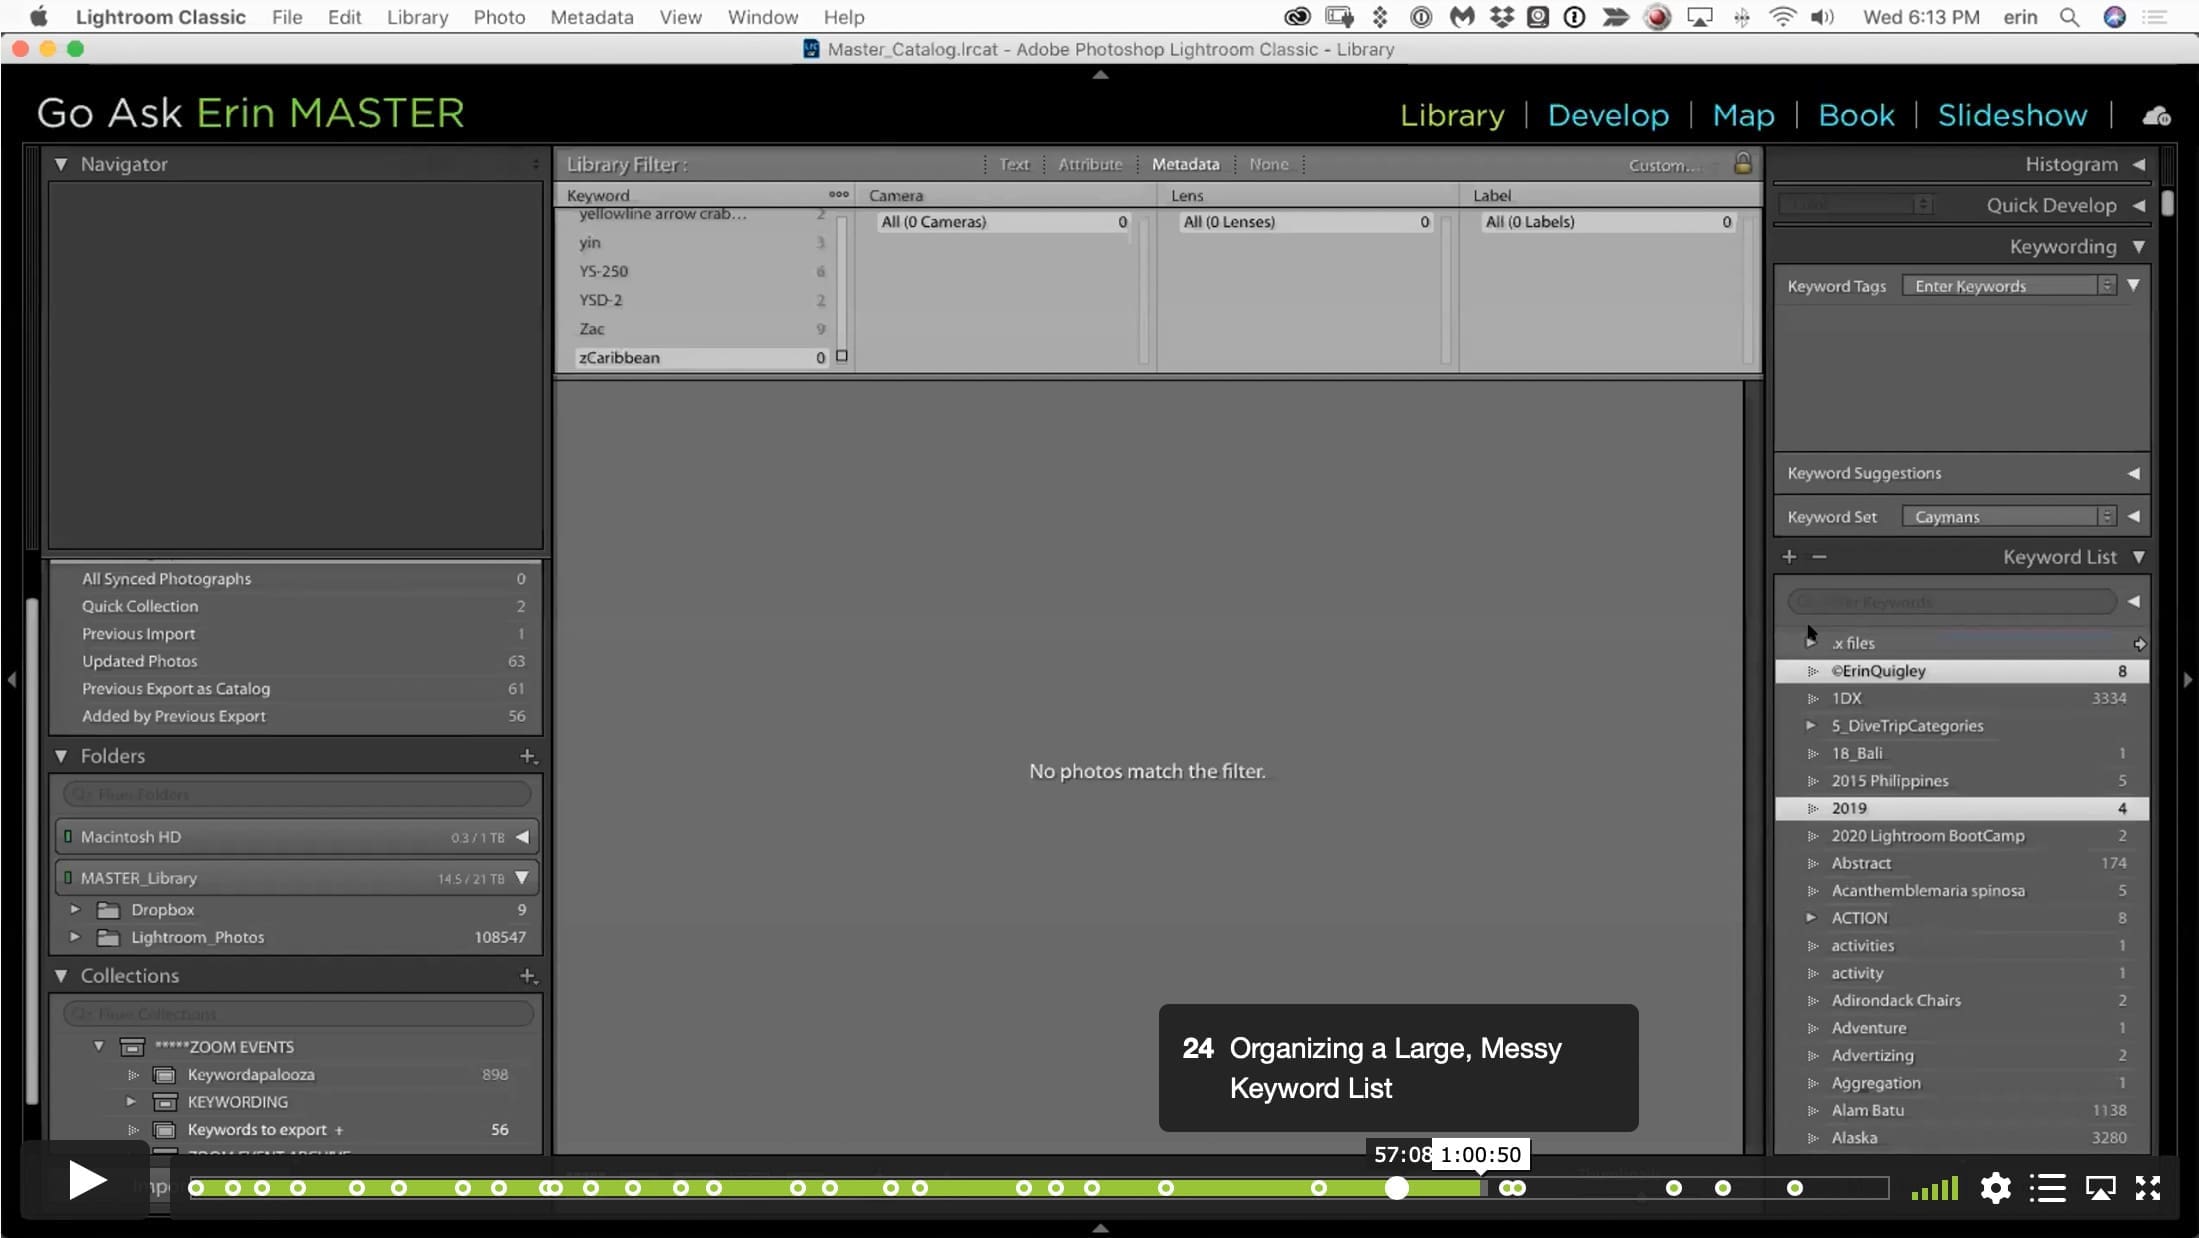Expand the Lightroom_Photos folder

coord(75,937)
